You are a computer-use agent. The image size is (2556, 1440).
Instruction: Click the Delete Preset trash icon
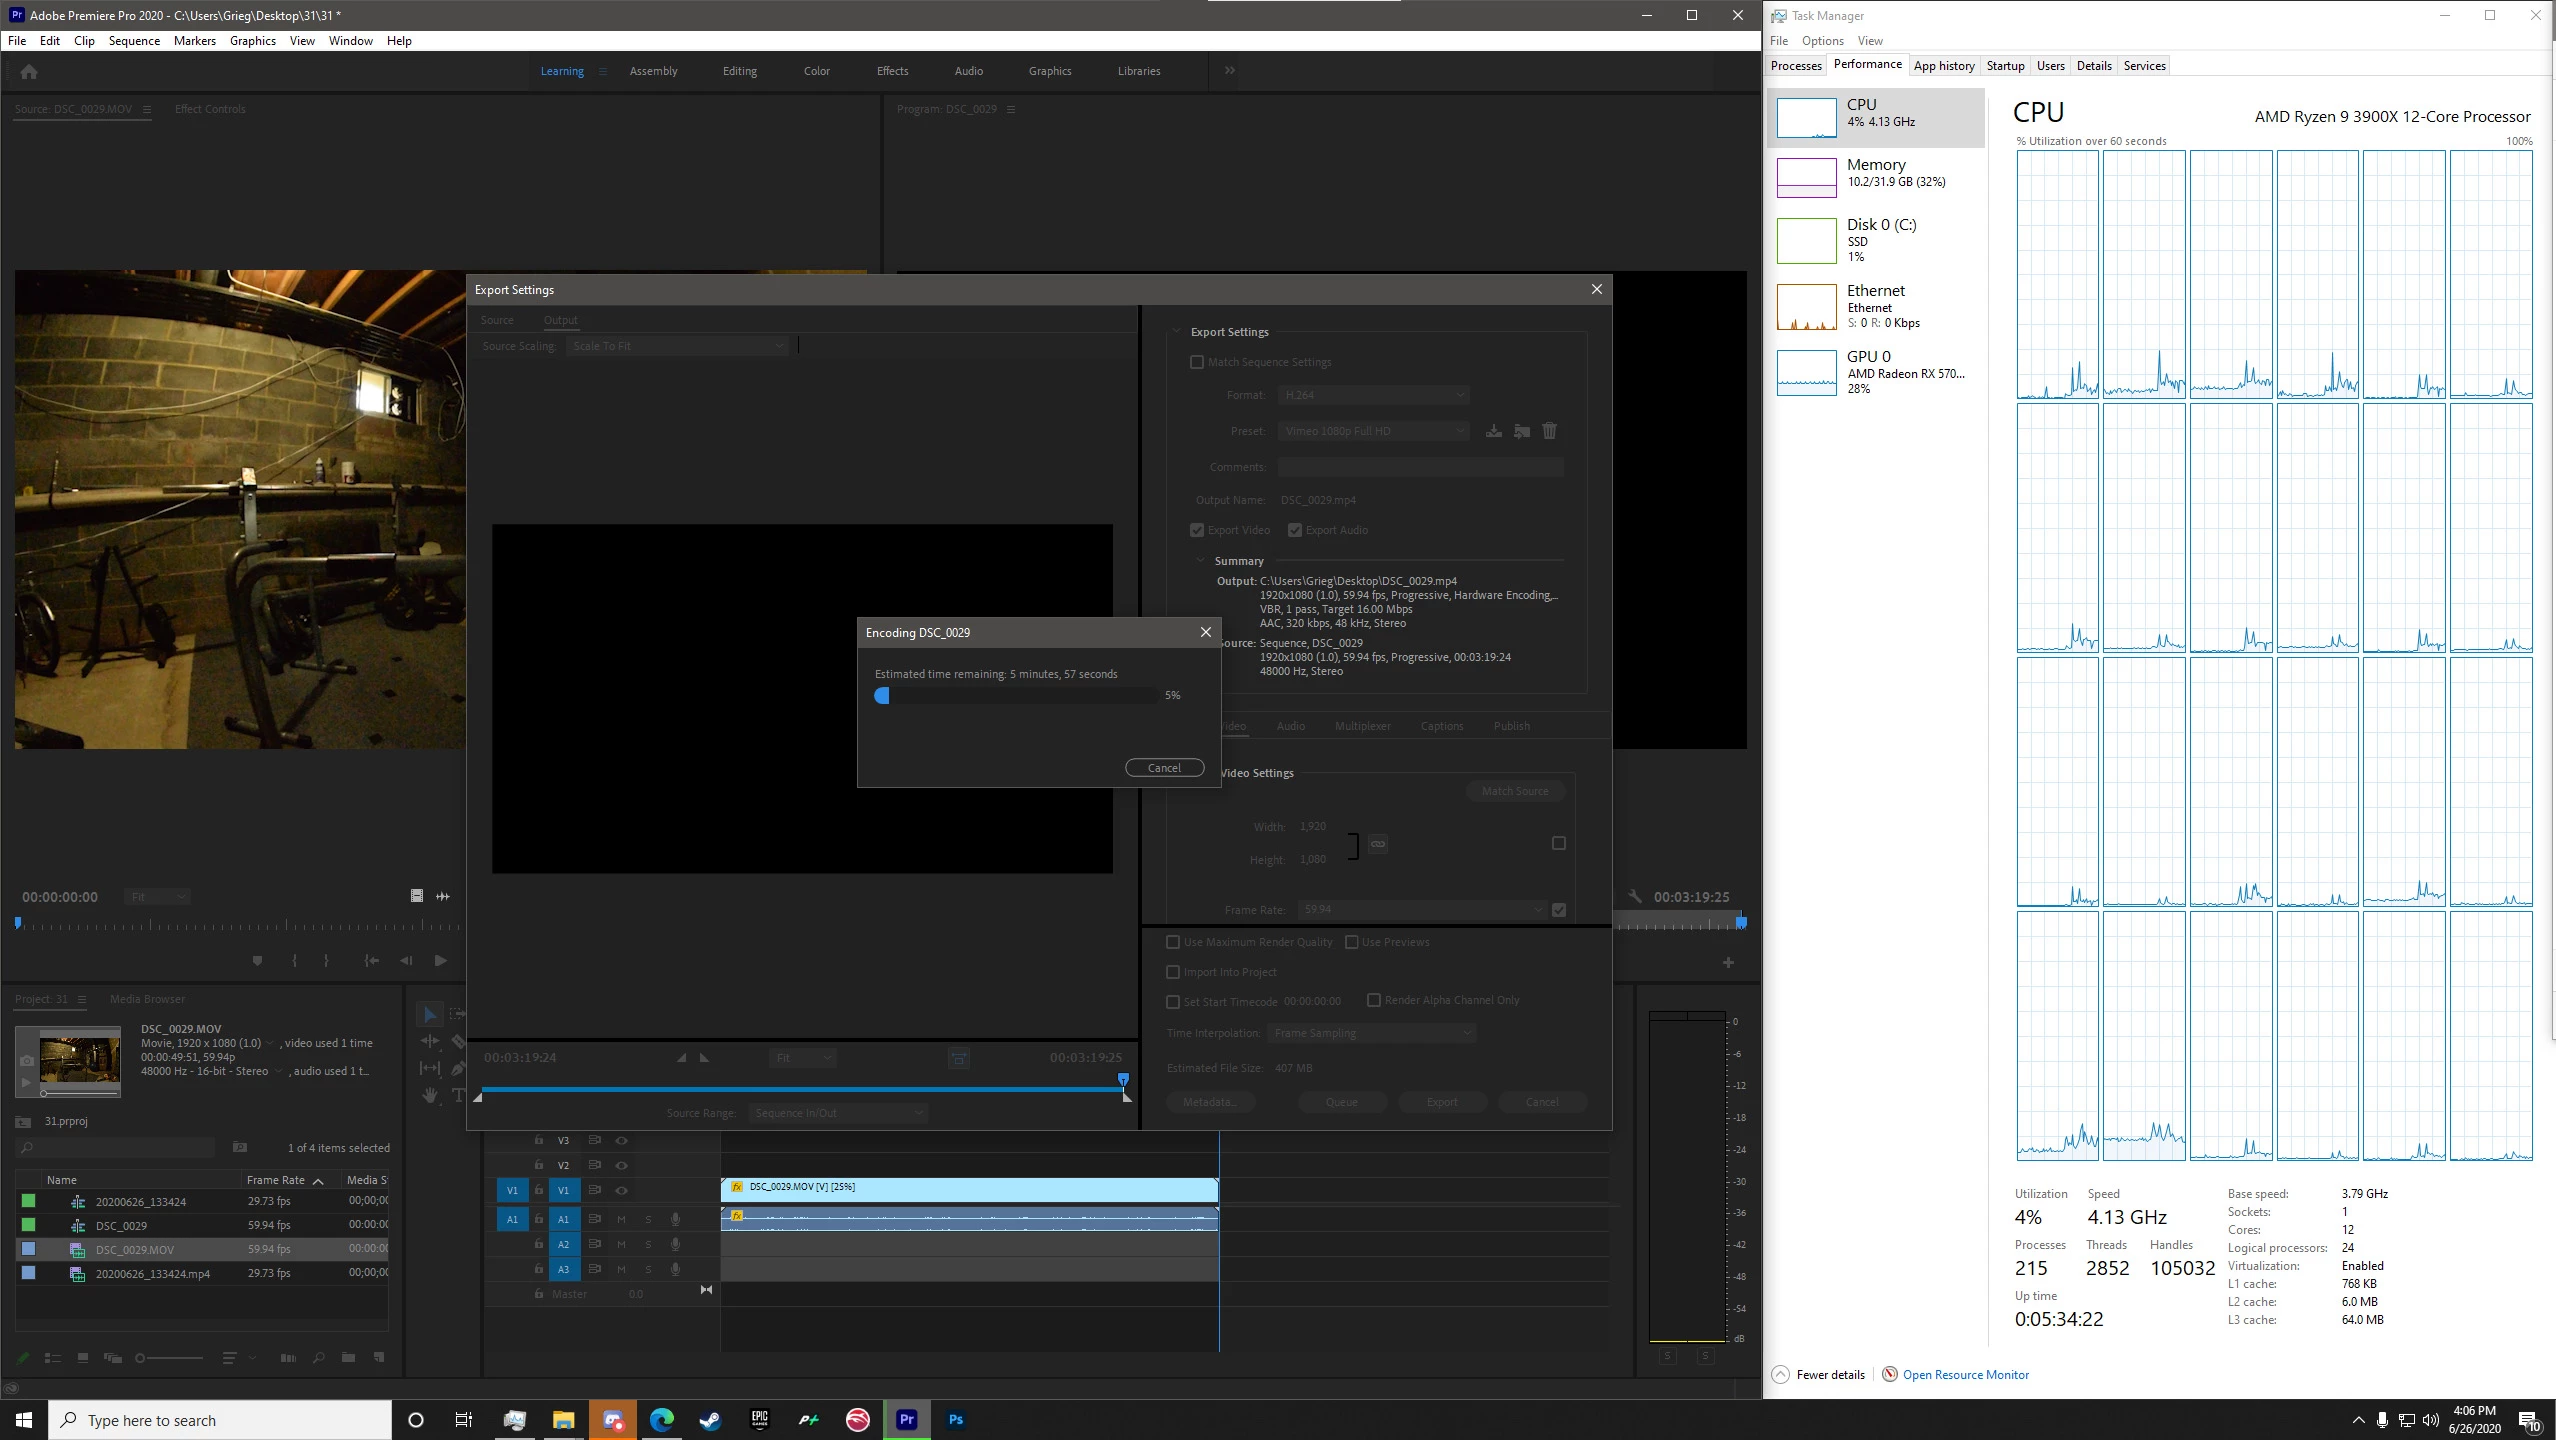click(x=1549, y=431)
